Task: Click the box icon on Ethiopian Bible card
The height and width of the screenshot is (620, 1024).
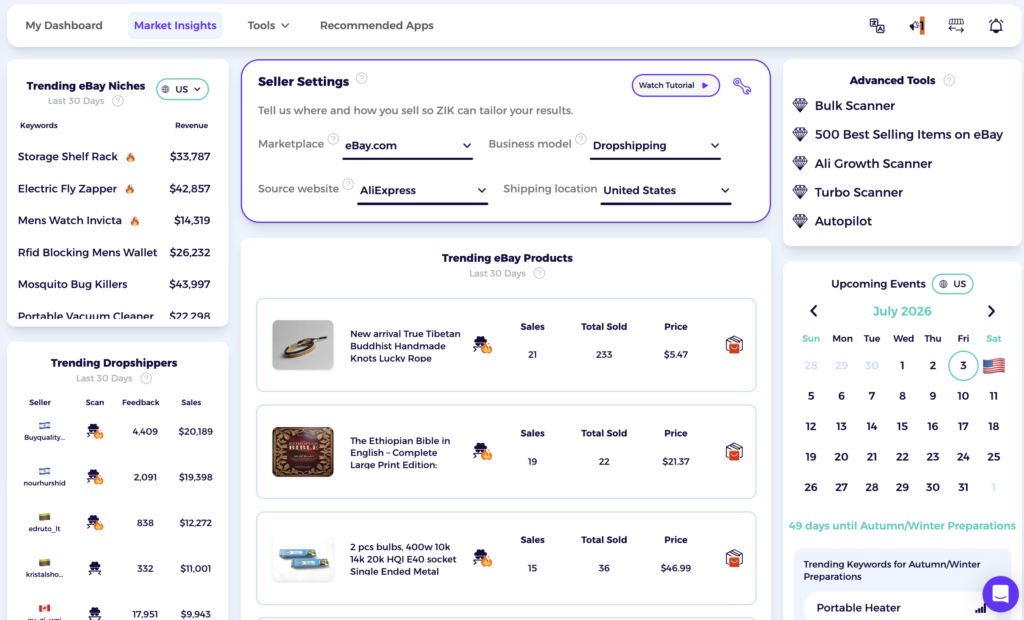Action: click(734, 451)
